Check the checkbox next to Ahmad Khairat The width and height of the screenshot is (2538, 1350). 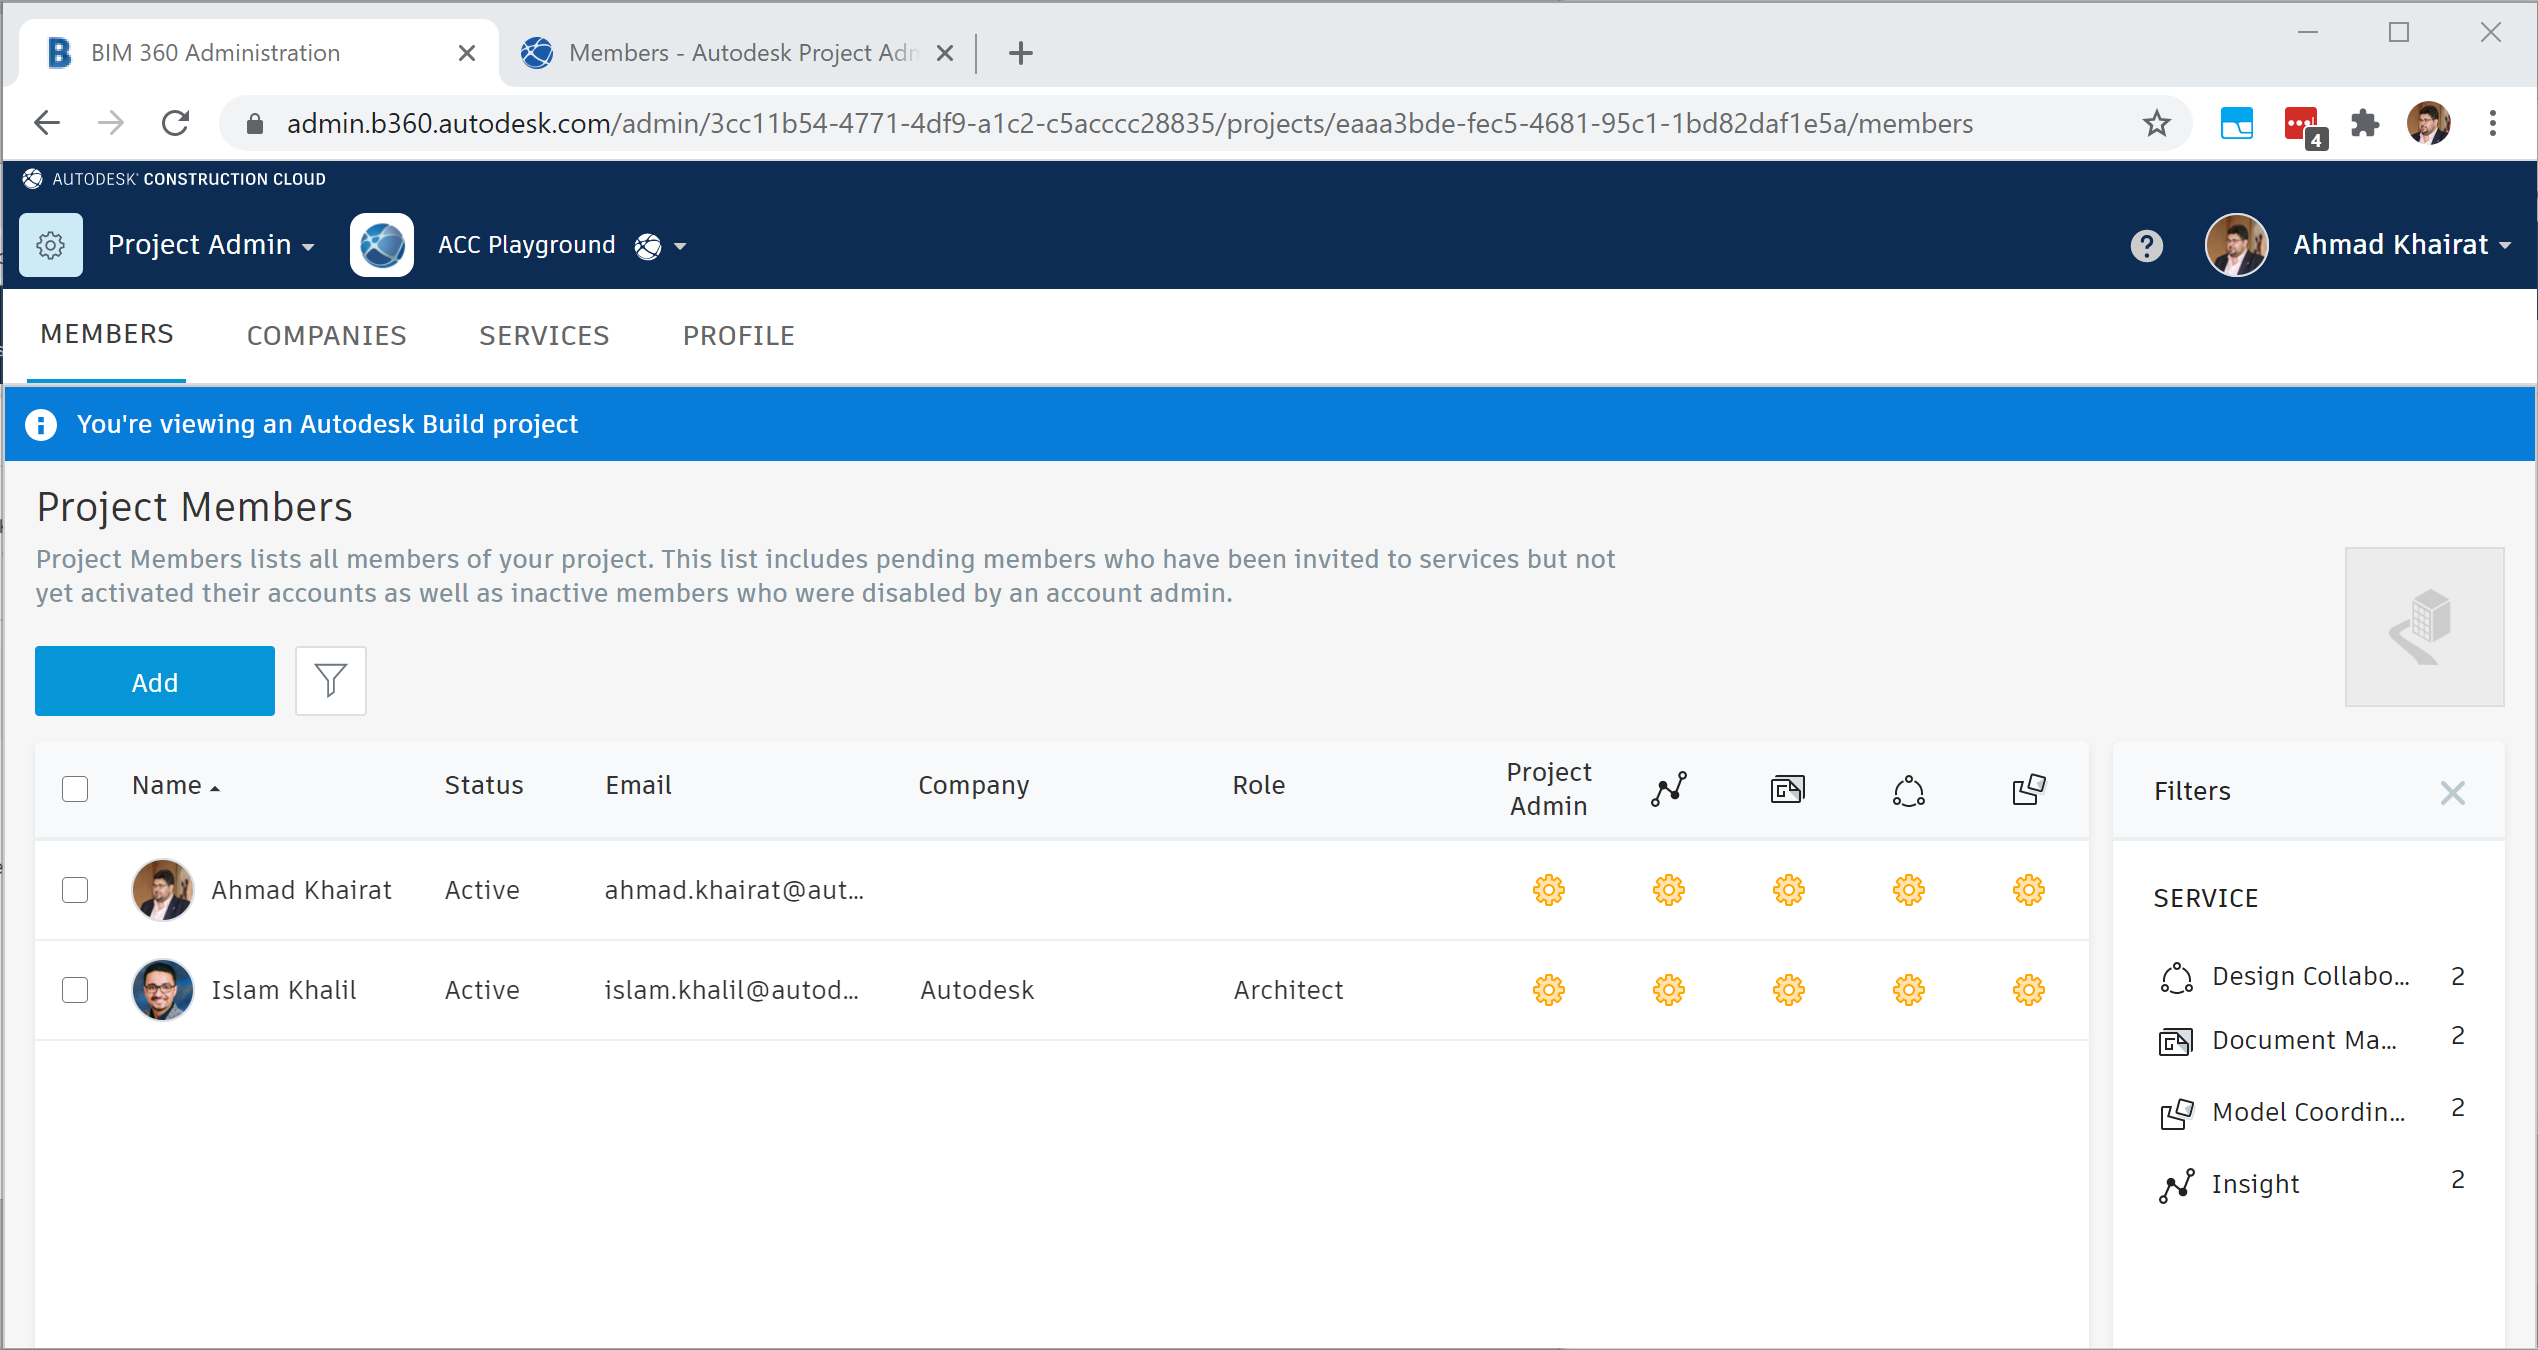click(75, 890)
